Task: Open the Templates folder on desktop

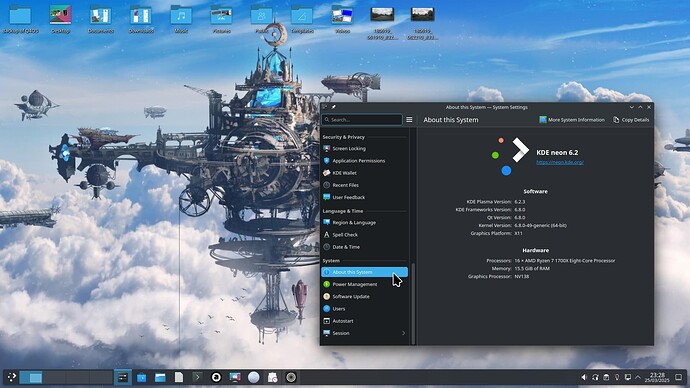Action: coord(302,20)
